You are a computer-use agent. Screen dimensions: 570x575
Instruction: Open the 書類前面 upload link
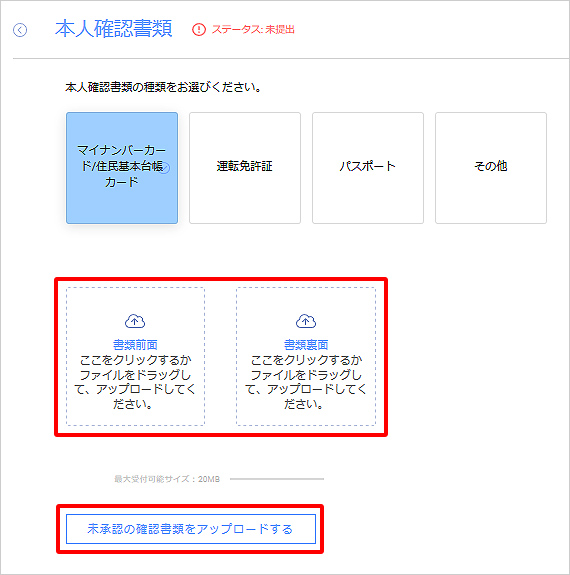pos(135,345)
